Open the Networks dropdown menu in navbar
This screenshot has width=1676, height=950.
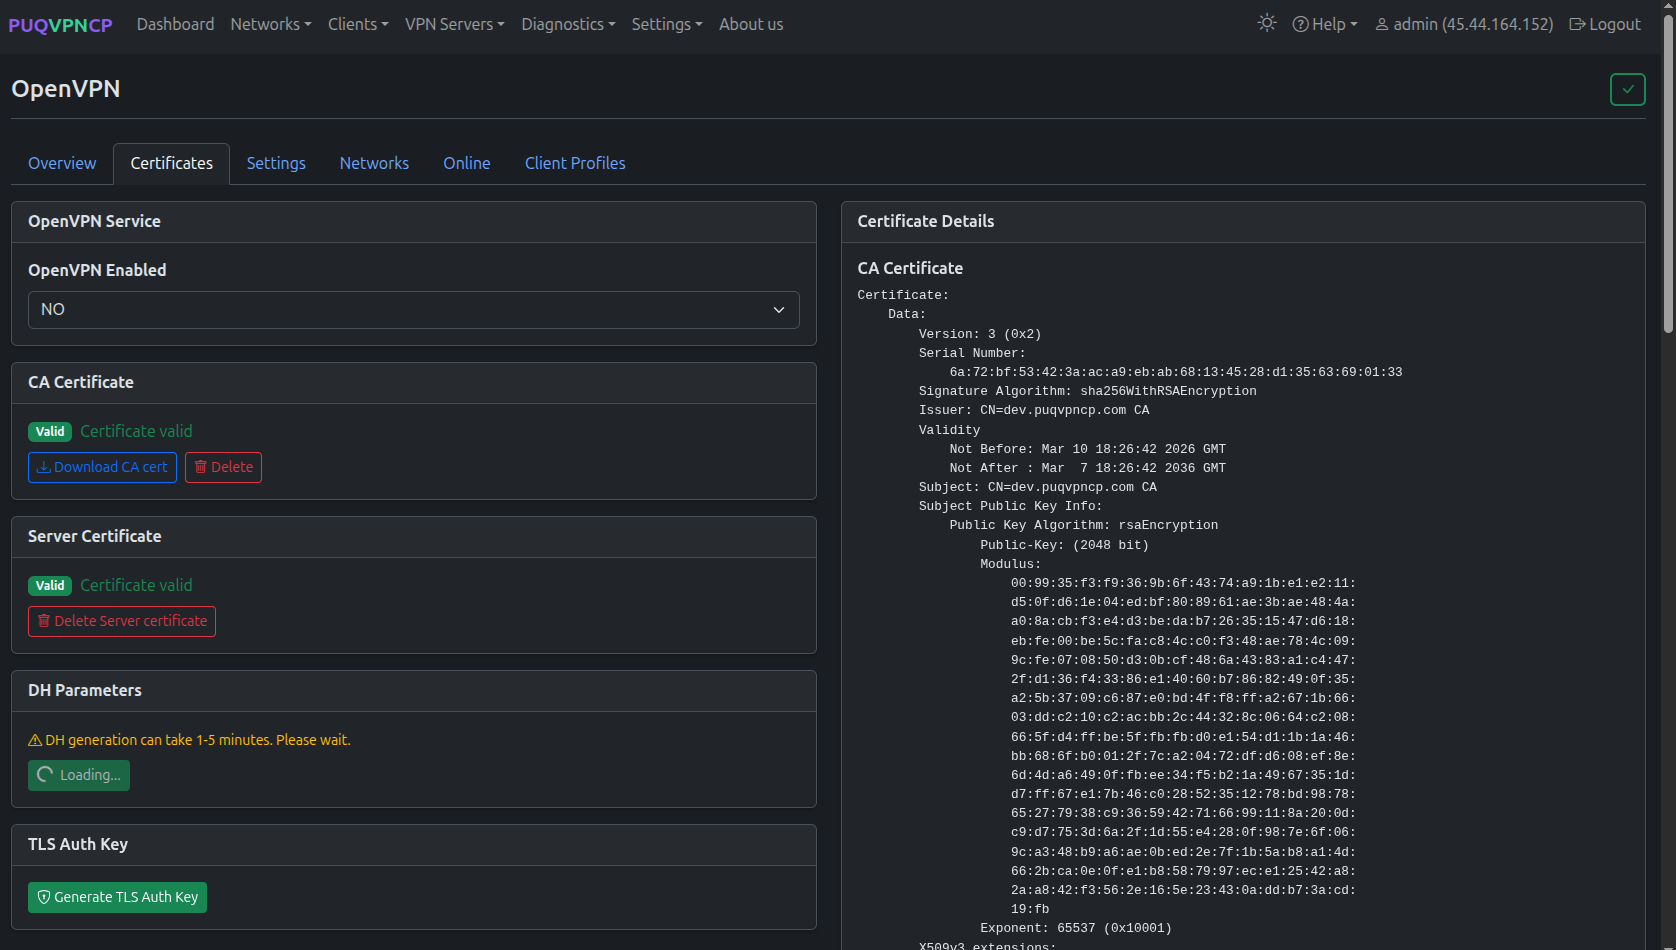pos(271,24)
